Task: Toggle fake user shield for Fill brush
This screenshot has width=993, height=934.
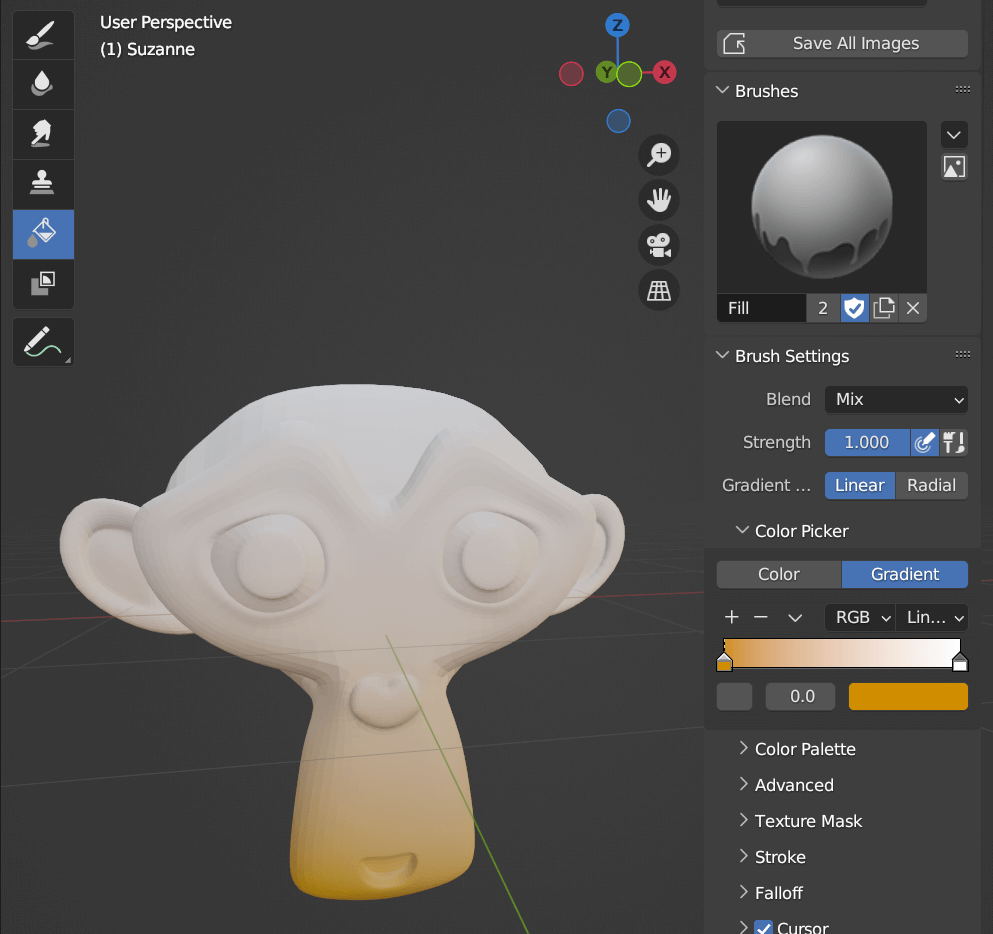Action: coord(854,308)
